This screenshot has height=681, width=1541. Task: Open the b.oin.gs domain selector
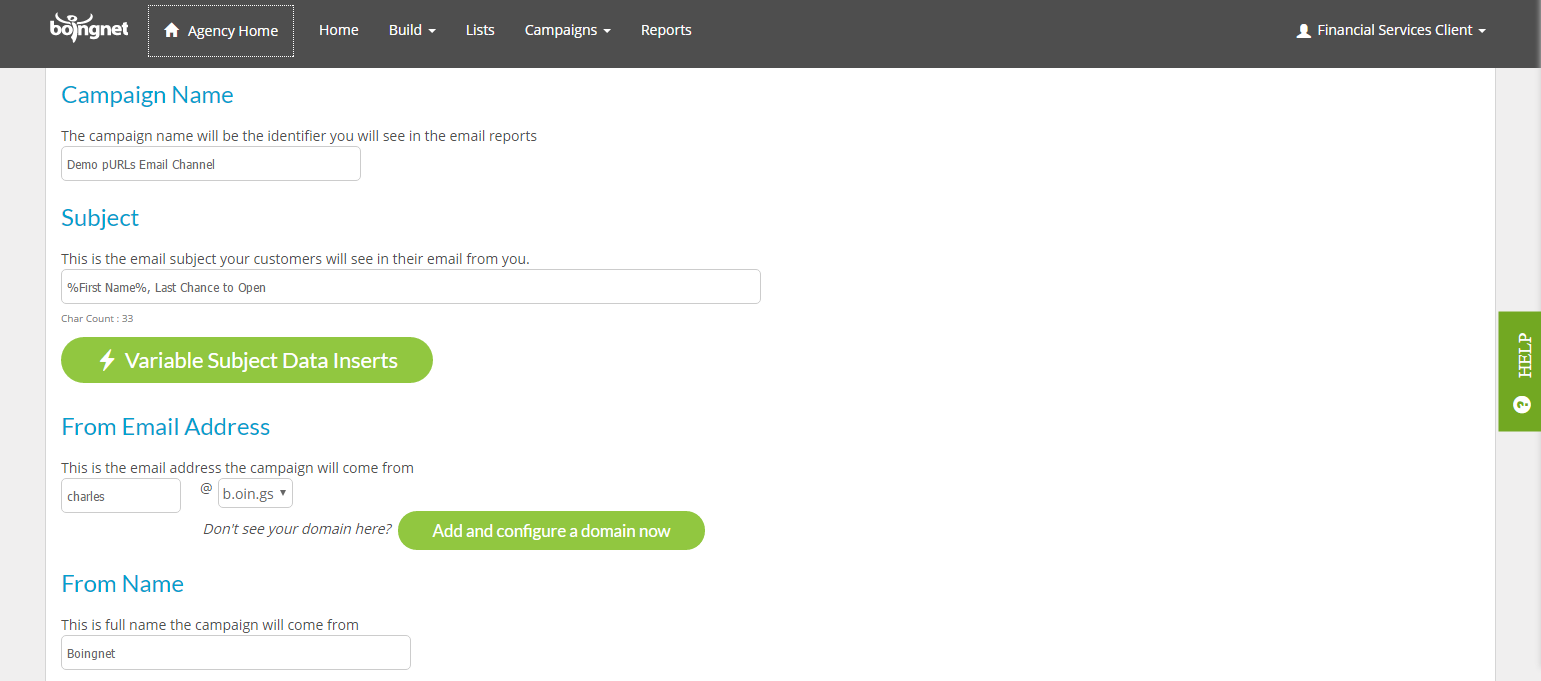(255, 493)
